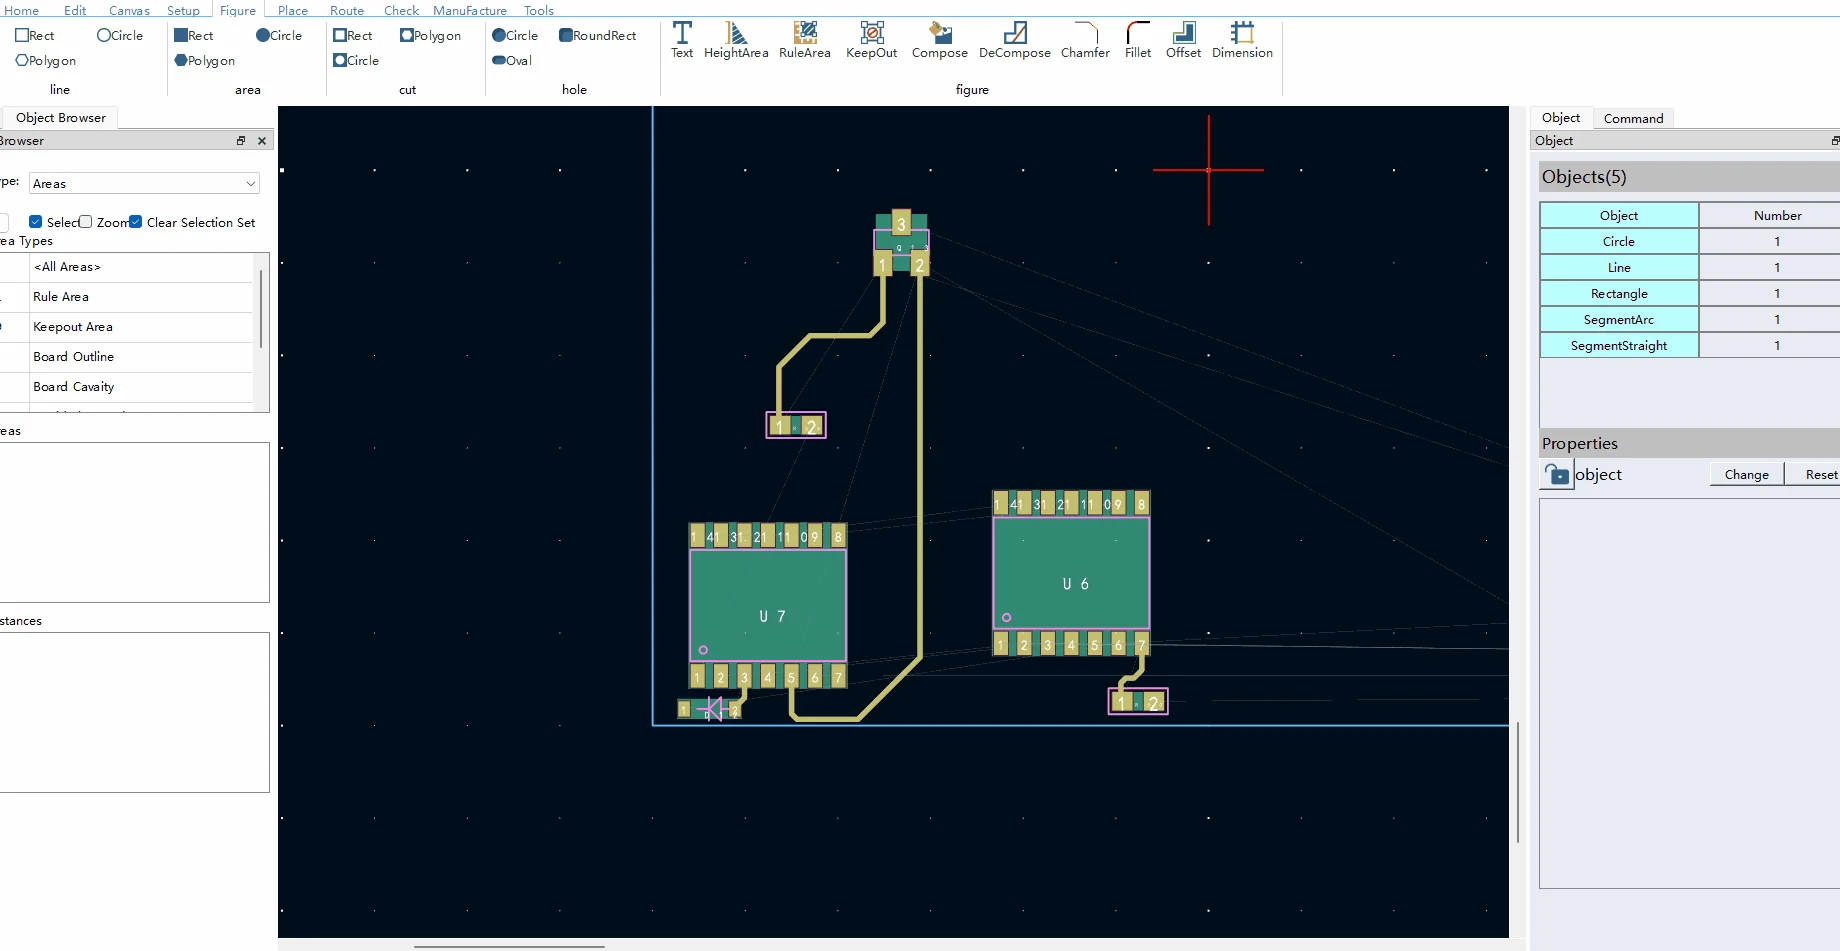Open the ManuFacture menu
The height and width of the screenshot is (951, 1840).
(x=468, y=10)
